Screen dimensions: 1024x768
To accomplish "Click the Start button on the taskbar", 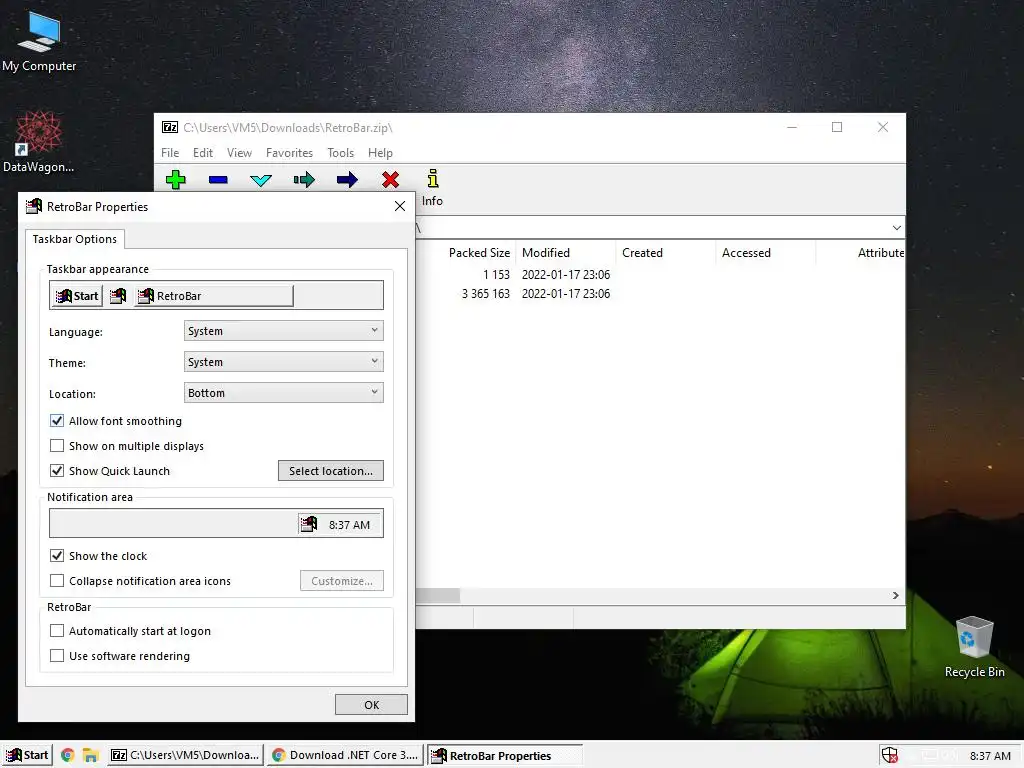I will tap(26, 755).
